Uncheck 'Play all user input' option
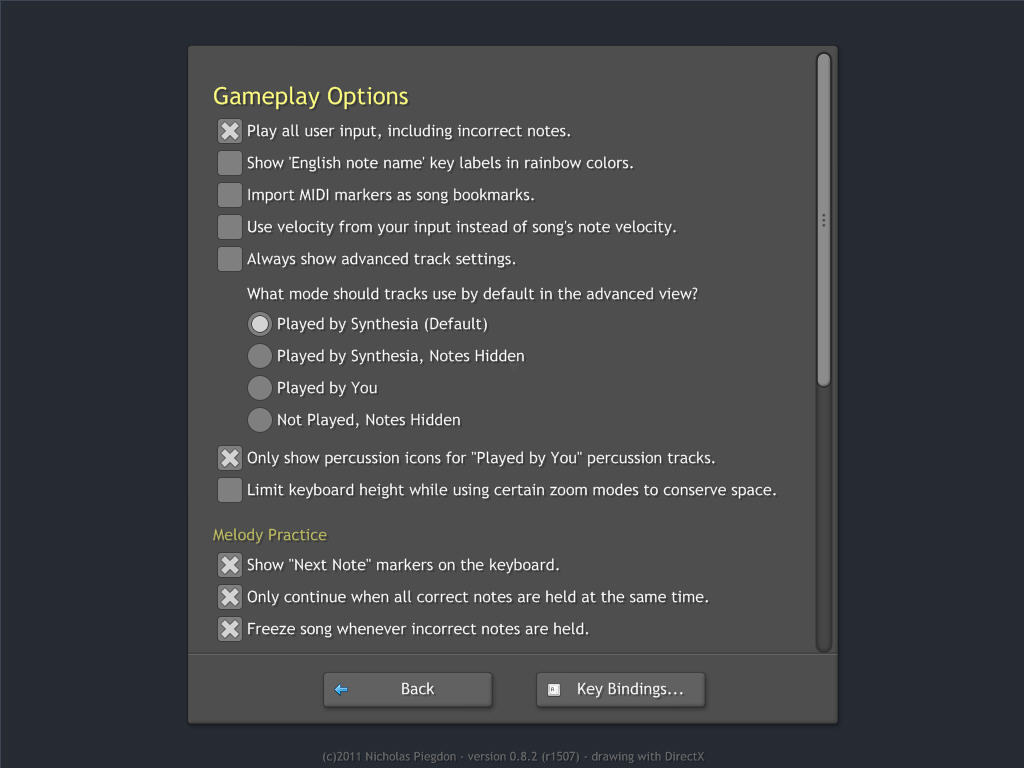Viewport: 1024px width, 768px height. pyautogui.click(x=230, y=131)
